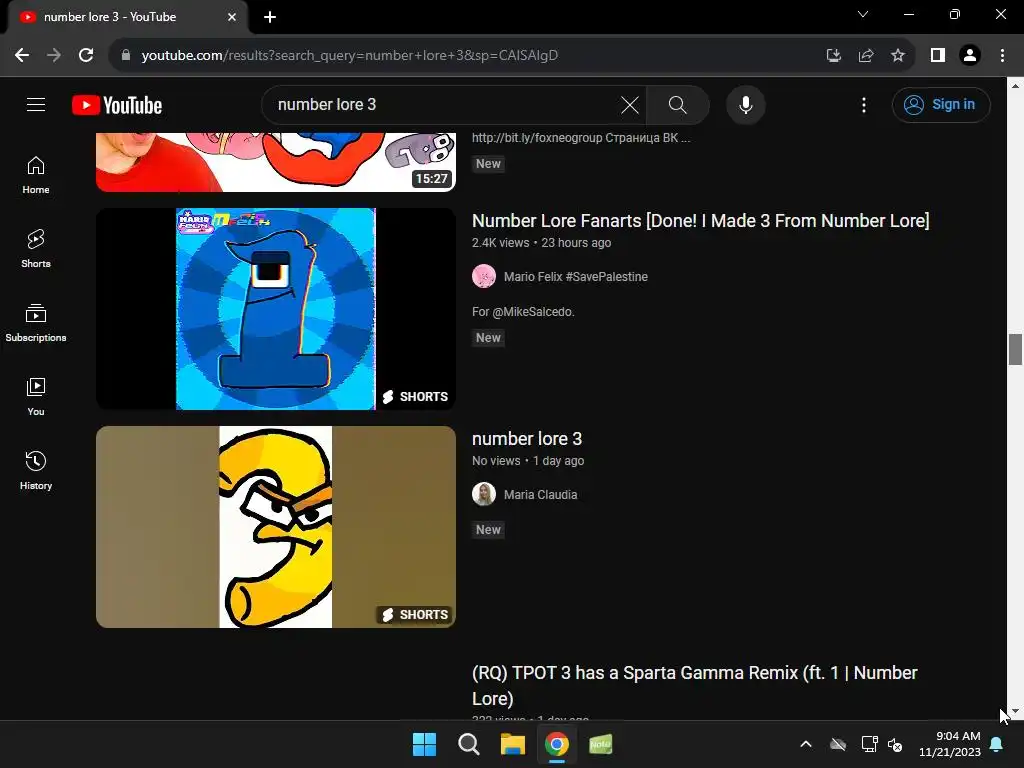Open Chrome profile avatar icon
1024x768 pixels.
[x=970, y=55]
